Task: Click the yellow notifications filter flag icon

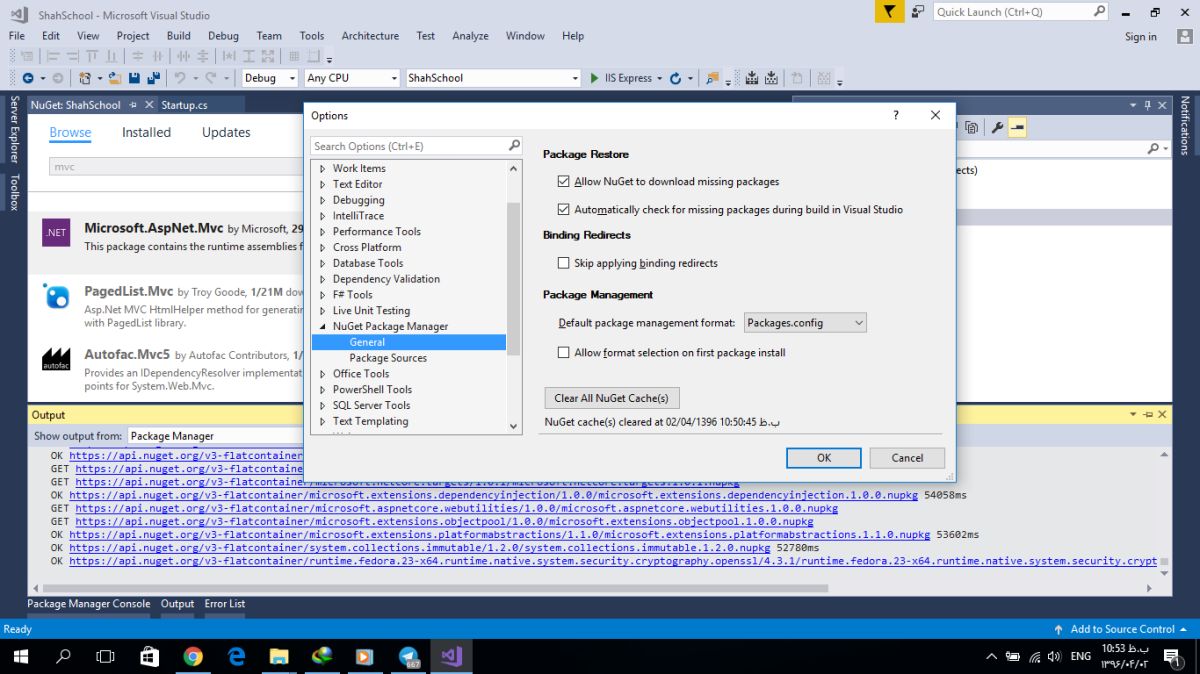Action: pos(889,12)
